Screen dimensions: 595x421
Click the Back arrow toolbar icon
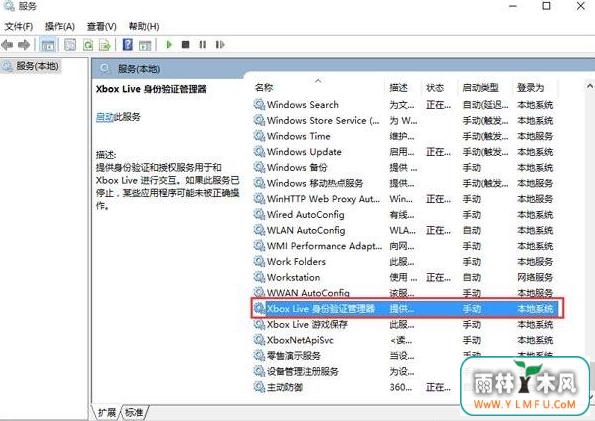click(x=7, y=45)
